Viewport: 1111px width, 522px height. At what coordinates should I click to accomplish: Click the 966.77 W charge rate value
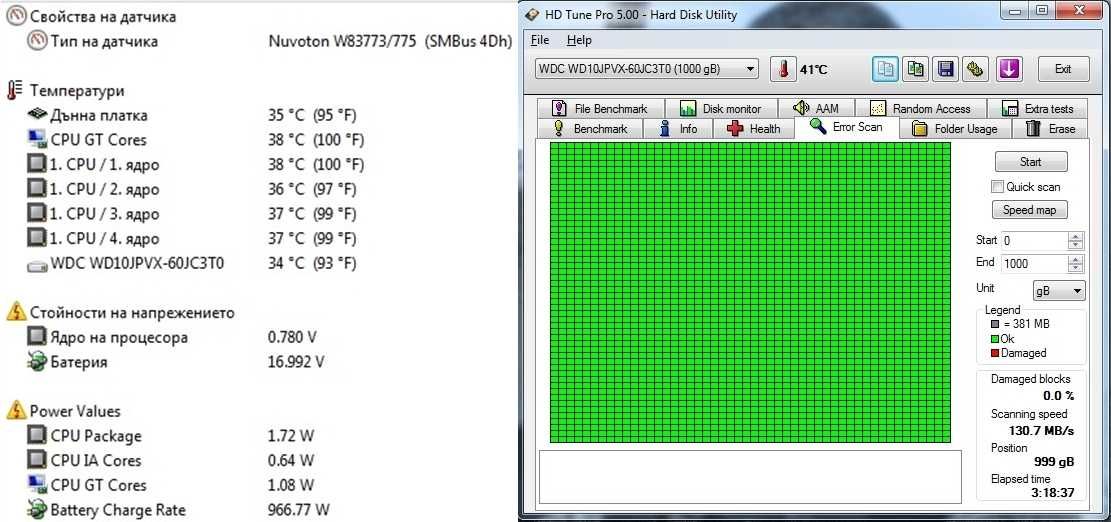coord(299,509)
